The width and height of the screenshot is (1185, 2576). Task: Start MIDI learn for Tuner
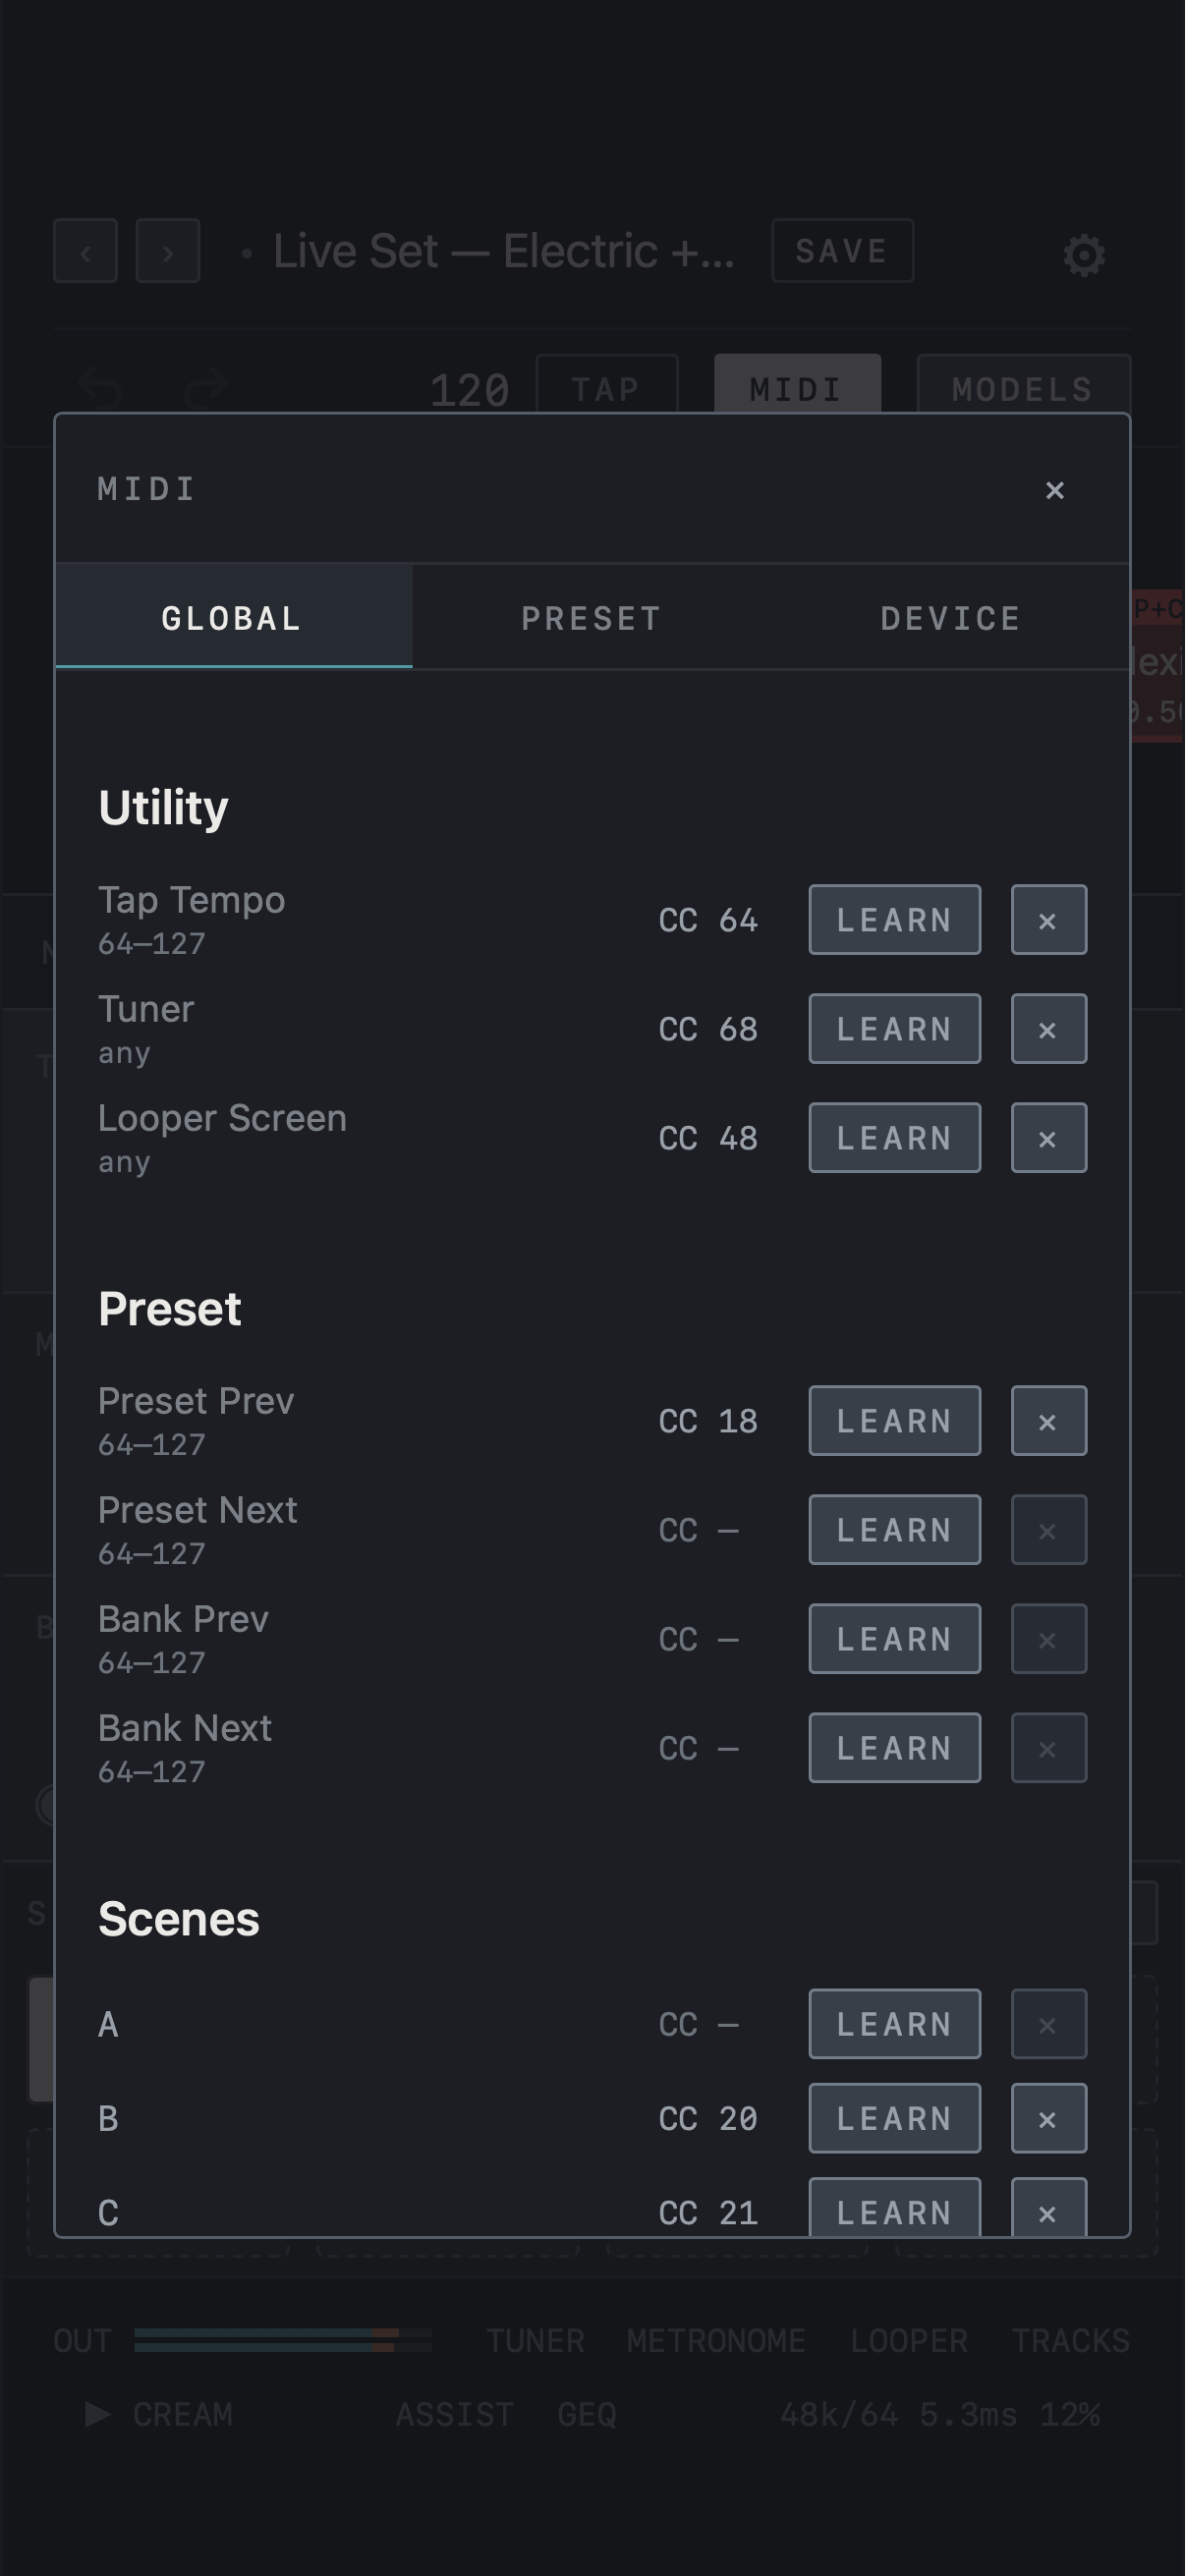[894, 1028]
